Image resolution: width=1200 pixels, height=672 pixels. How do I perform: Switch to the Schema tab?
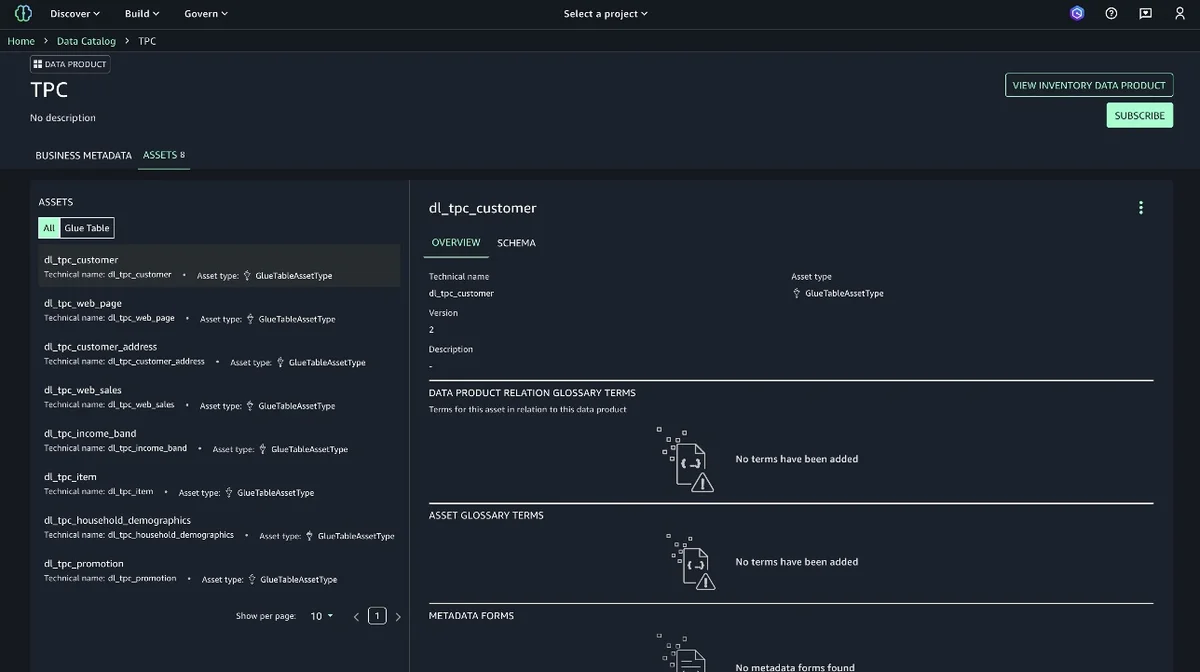516,243
